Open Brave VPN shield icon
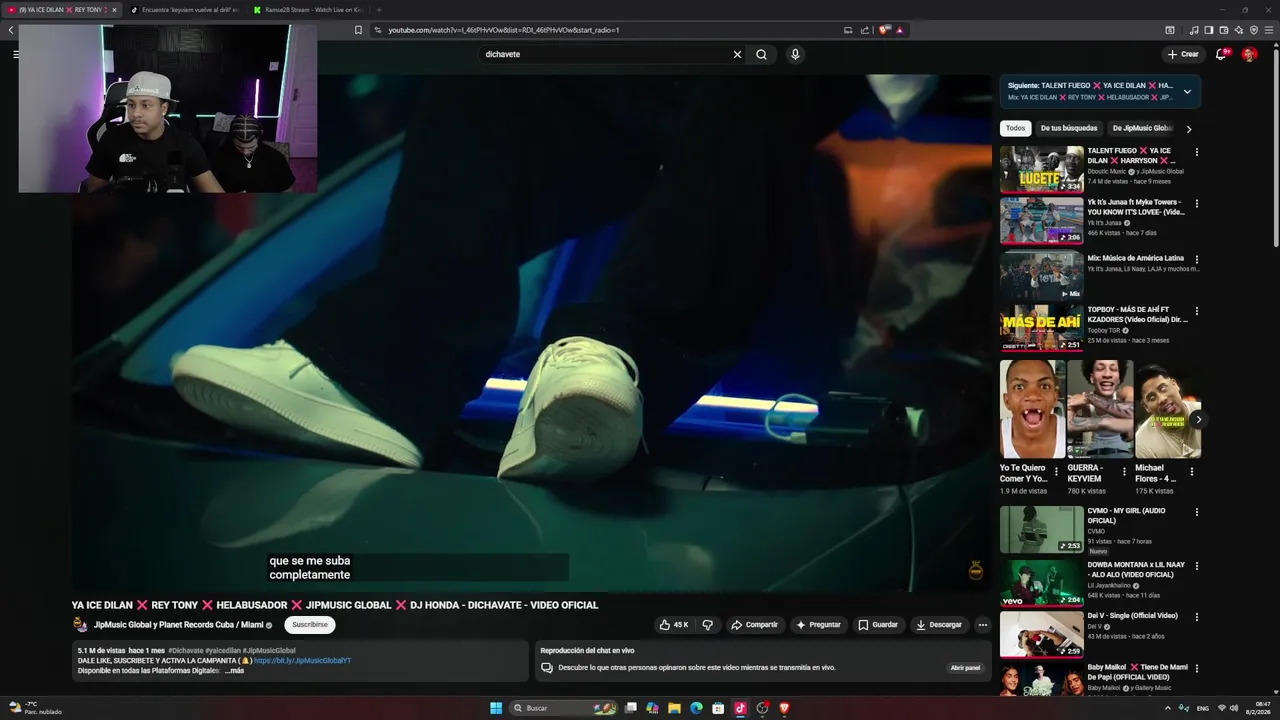The height and width of the screenshot is (720, 1280). point(1254,30)
